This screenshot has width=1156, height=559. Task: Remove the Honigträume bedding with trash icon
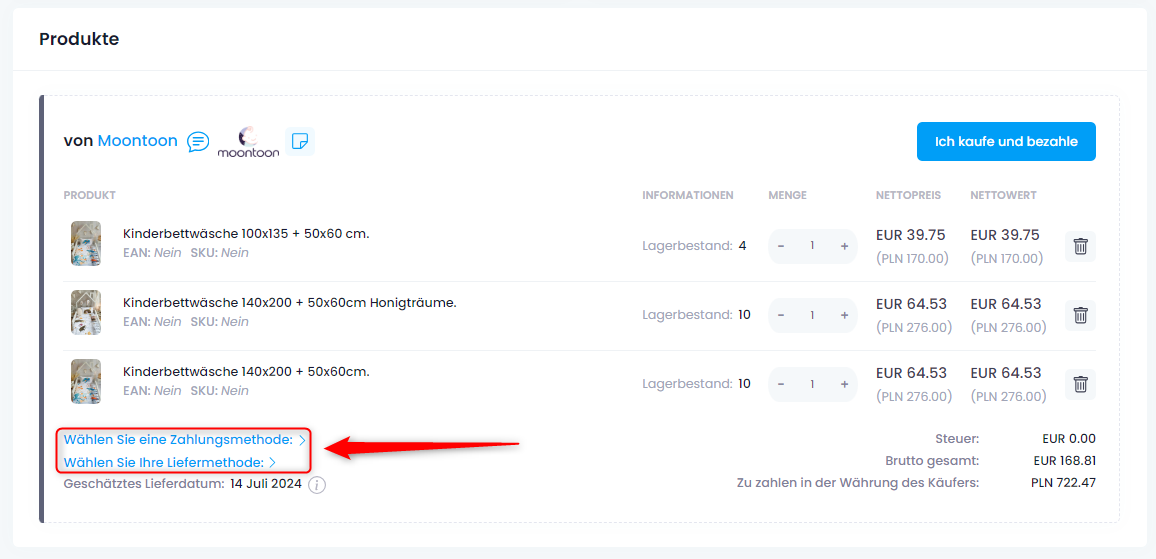[x=1080, y=316]
